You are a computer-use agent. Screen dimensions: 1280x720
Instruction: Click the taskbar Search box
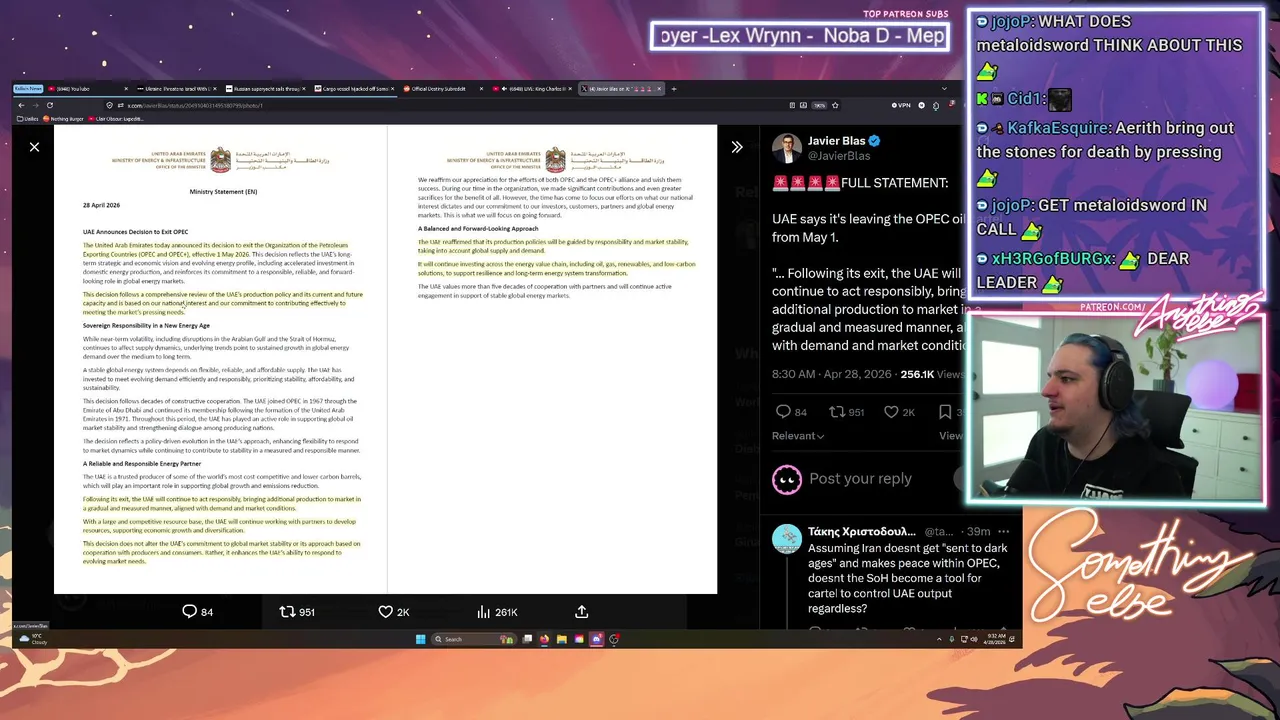(472, 639)
